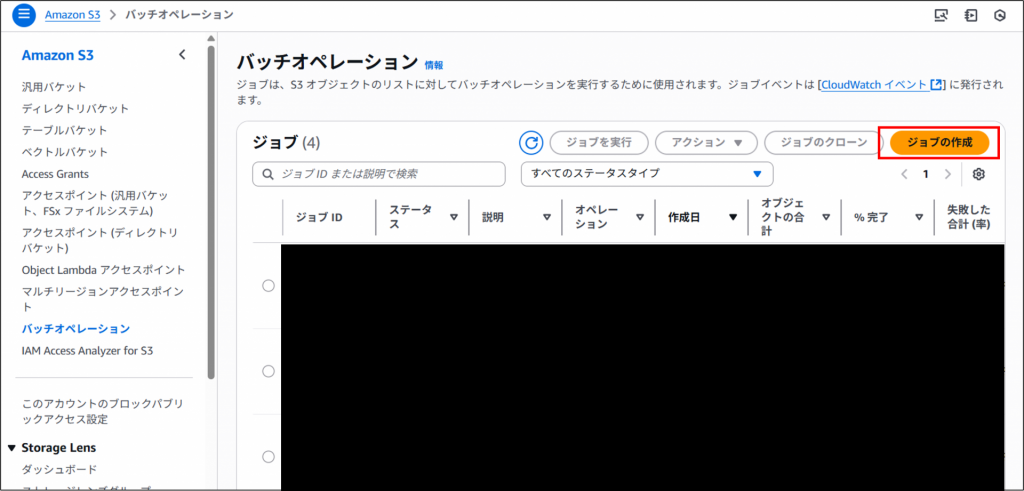The image size is (1024, 491).
Task: Click the next page arrow icon
Action: [x=948, y=174]
